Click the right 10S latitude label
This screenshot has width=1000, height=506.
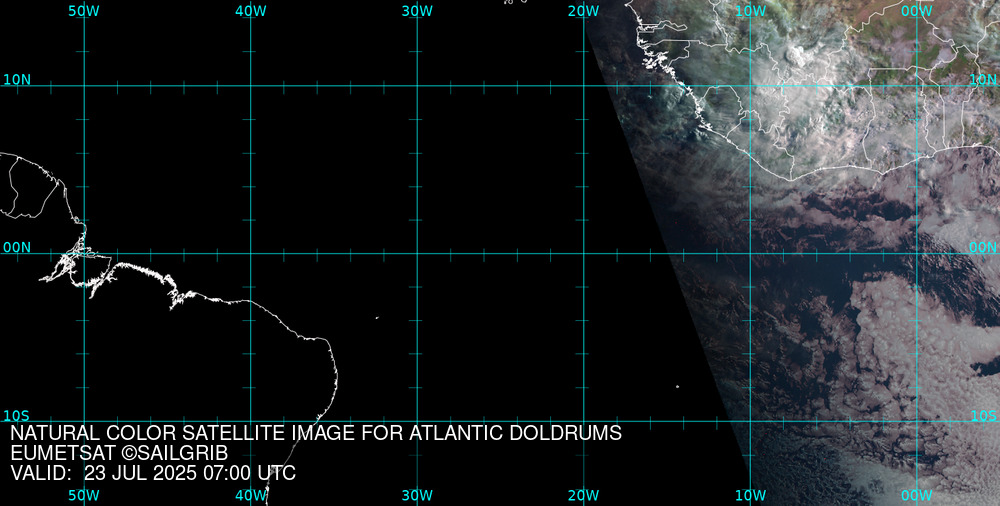coord(983,416)
